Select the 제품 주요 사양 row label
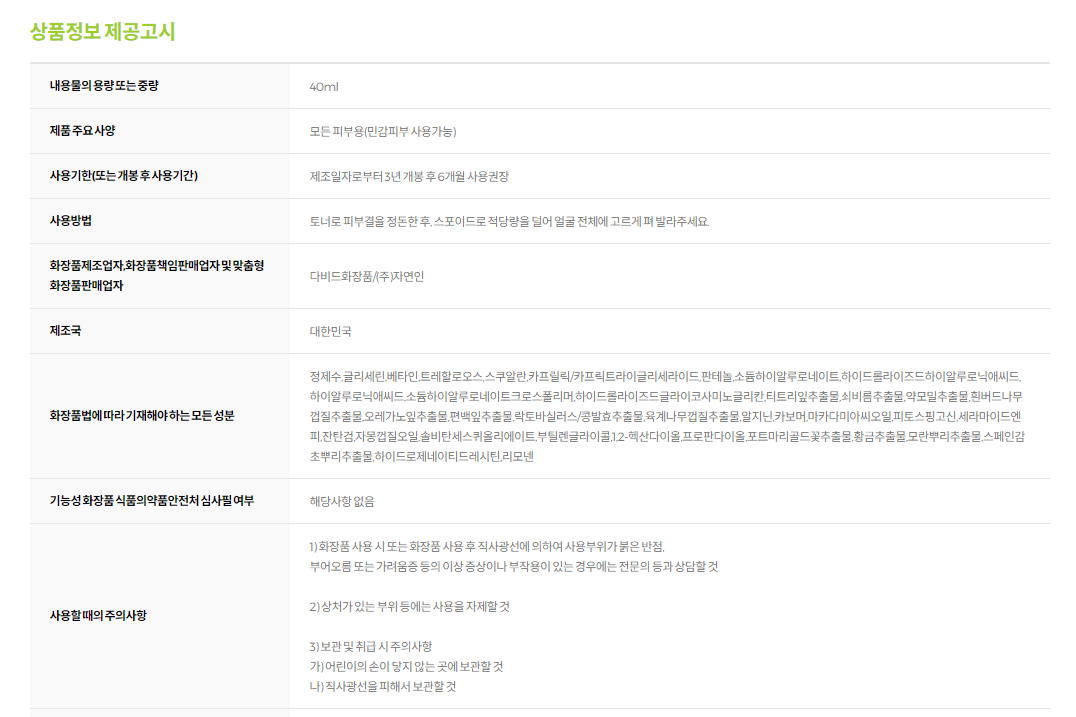Screen dimensions: 1076x717 (x=83, y=131)
